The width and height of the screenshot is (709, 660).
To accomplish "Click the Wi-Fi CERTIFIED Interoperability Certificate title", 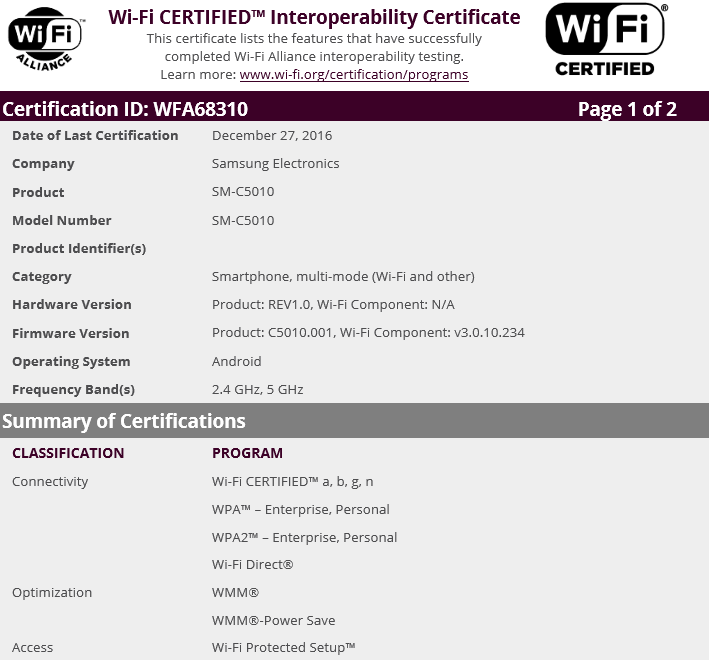I will [314, 18].
